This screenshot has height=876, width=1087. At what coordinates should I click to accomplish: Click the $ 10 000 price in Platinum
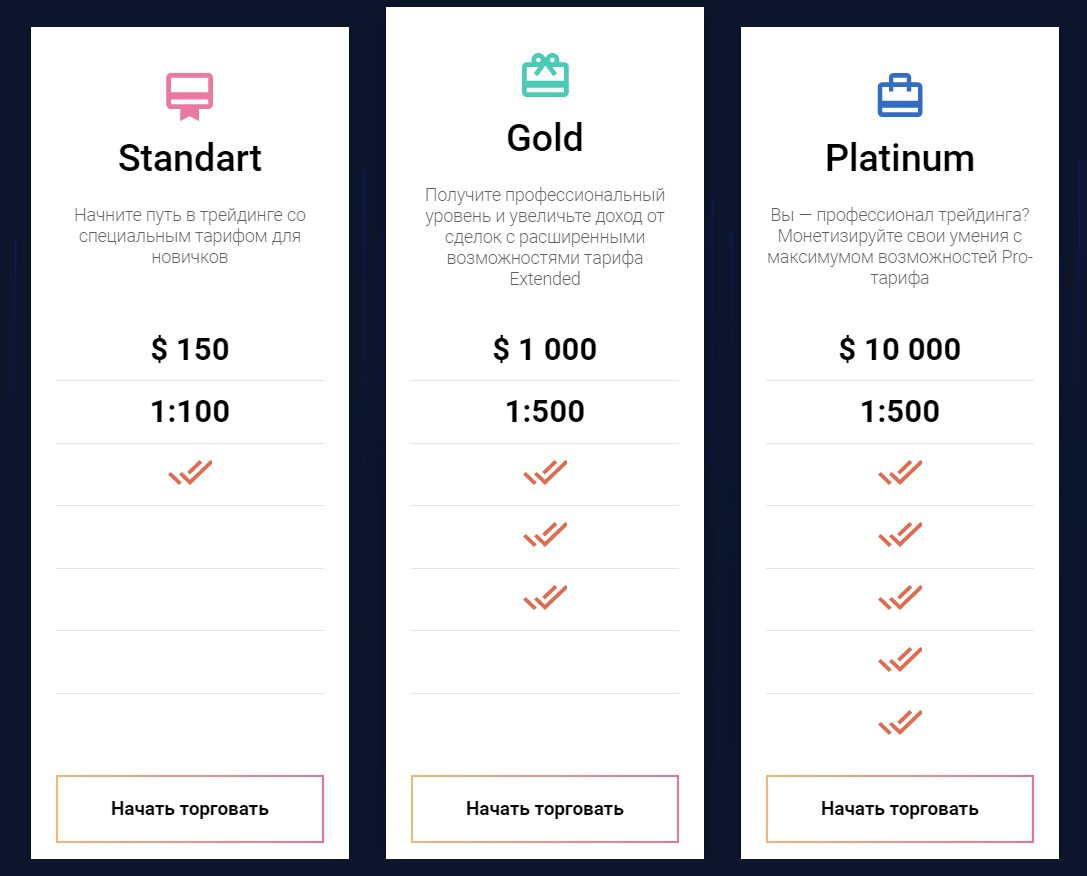[900, 349]
